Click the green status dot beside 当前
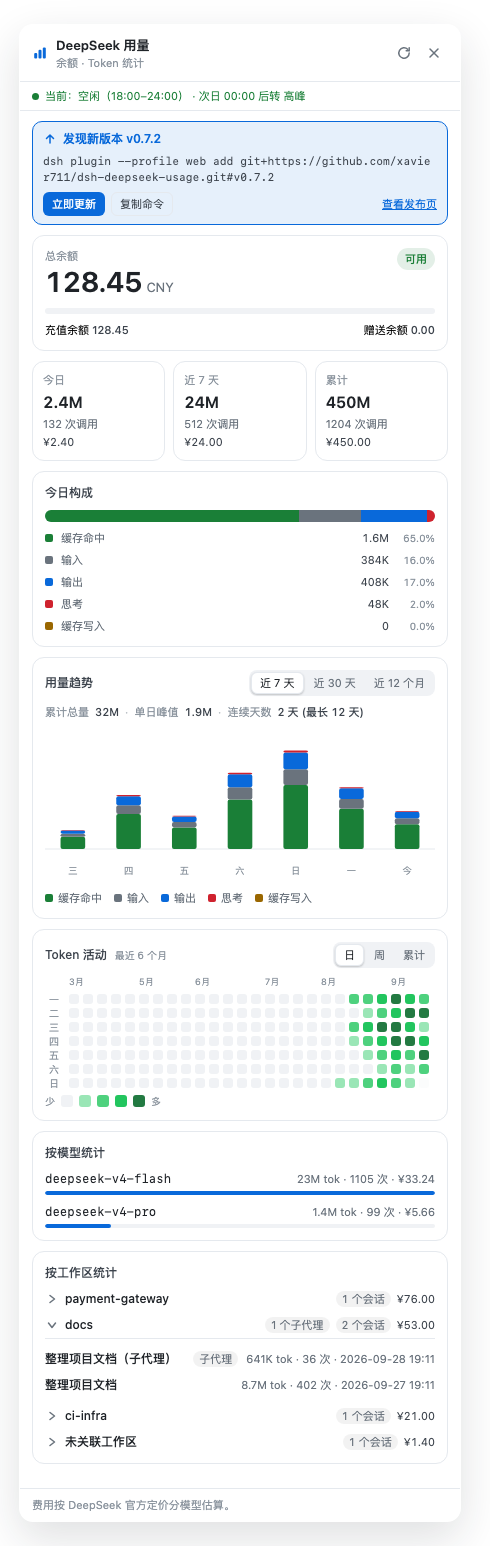490x1546 pixels. pyautogui.click(x=36, y=96)
